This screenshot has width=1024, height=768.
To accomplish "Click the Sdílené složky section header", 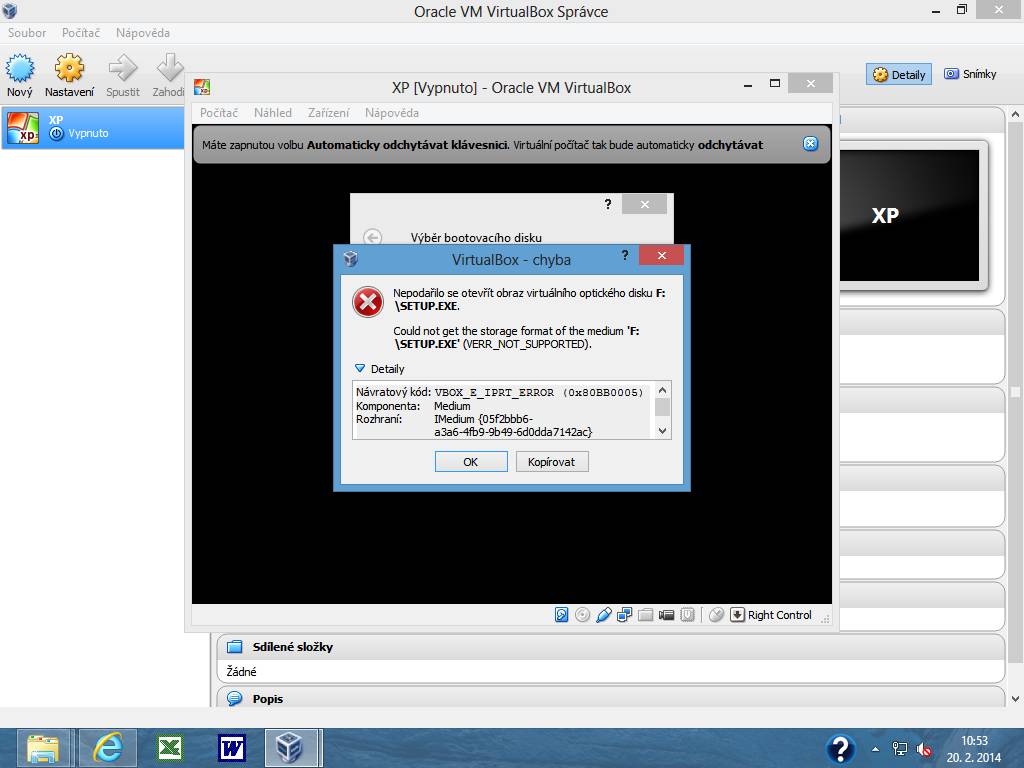I will tap(609, 647).
